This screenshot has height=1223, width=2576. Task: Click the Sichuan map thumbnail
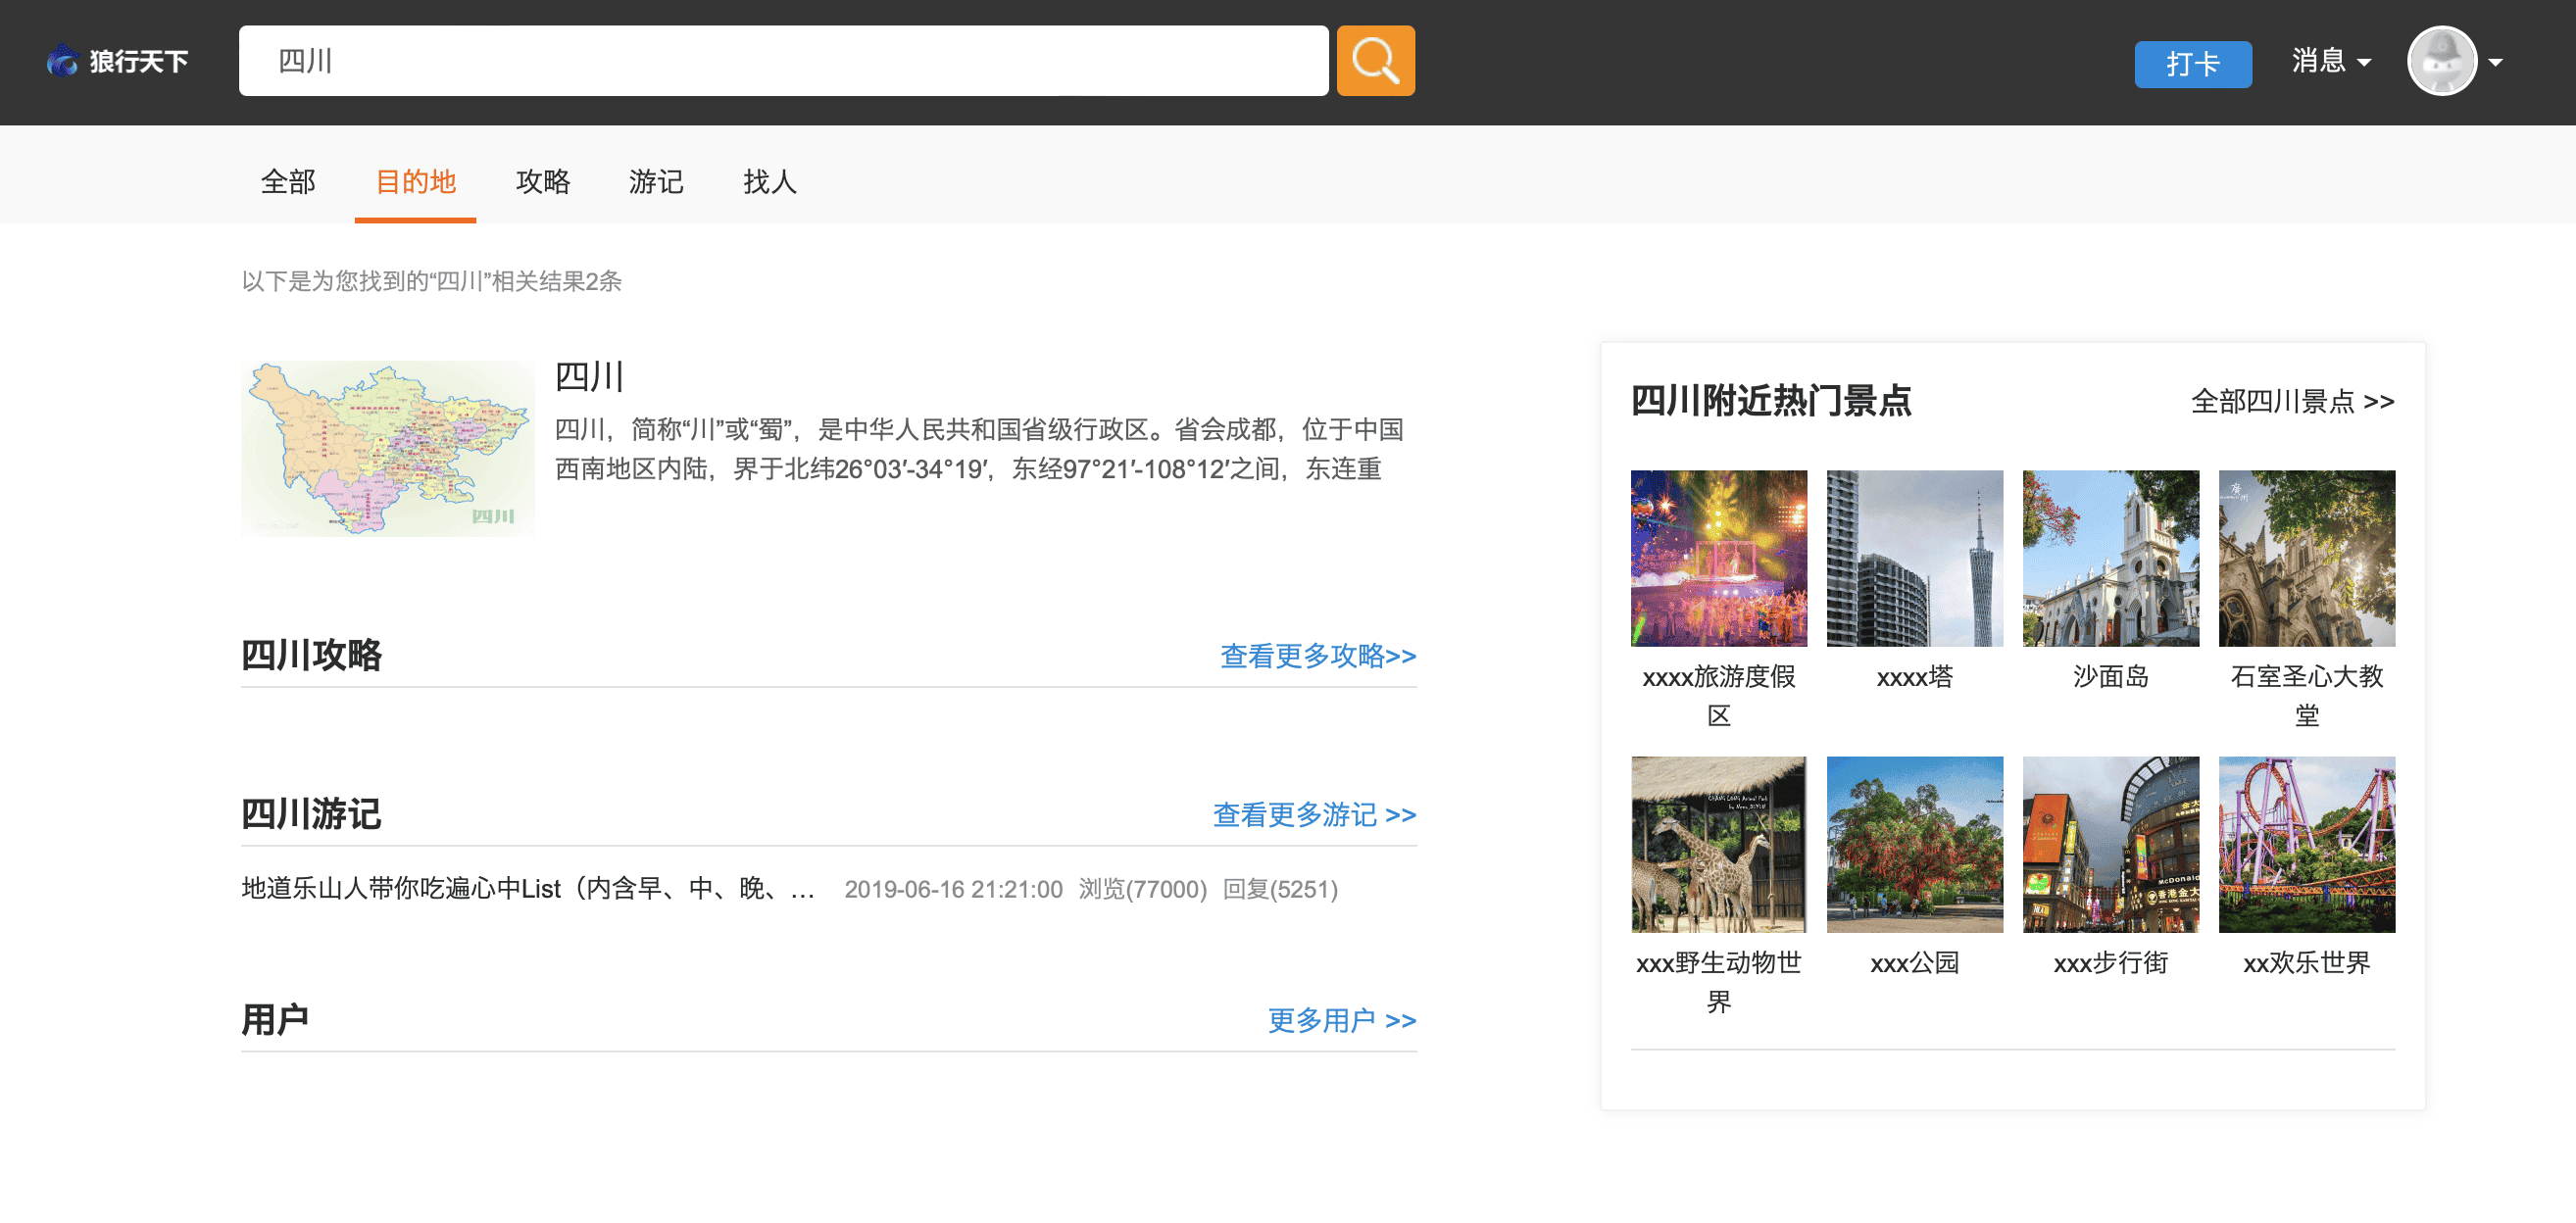388,448
